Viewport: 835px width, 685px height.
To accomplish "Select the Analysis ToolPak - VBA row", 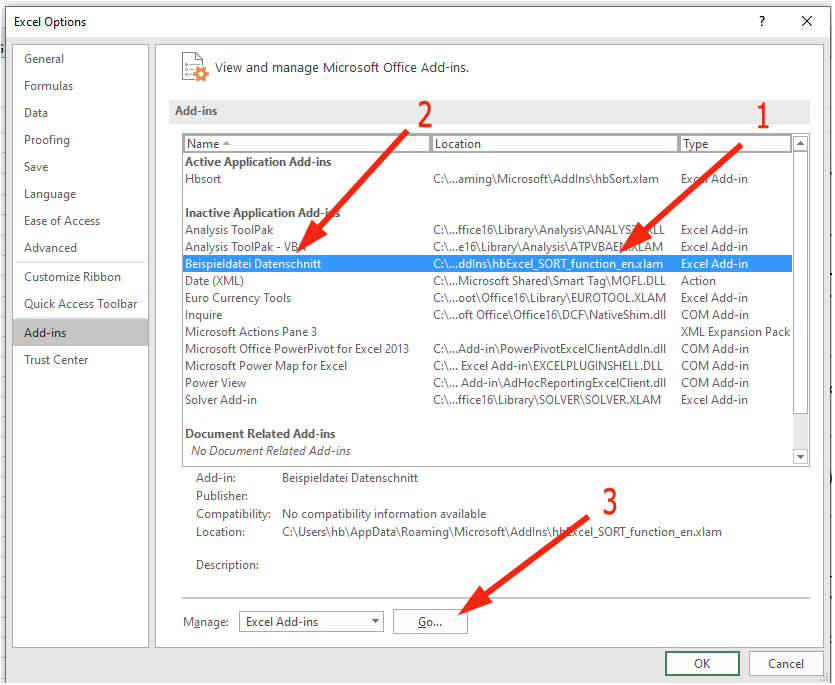I will coord(487,247).
